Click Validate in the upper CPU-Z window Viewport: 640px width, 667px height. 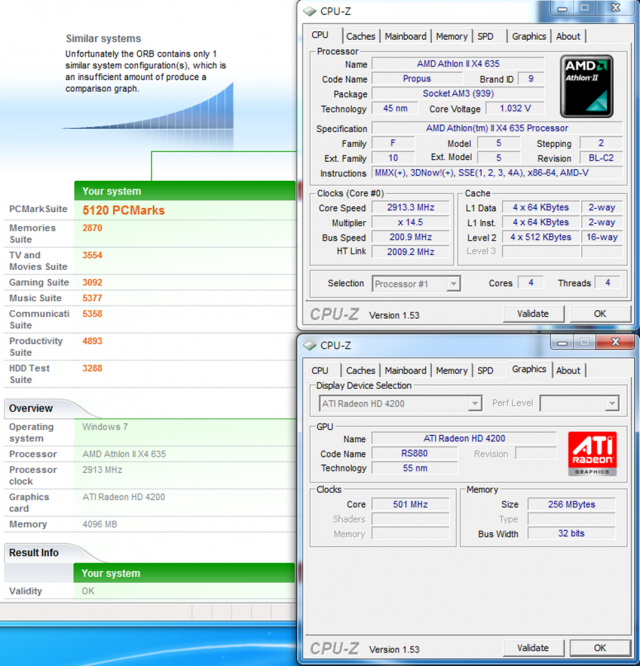coord(533,314)
